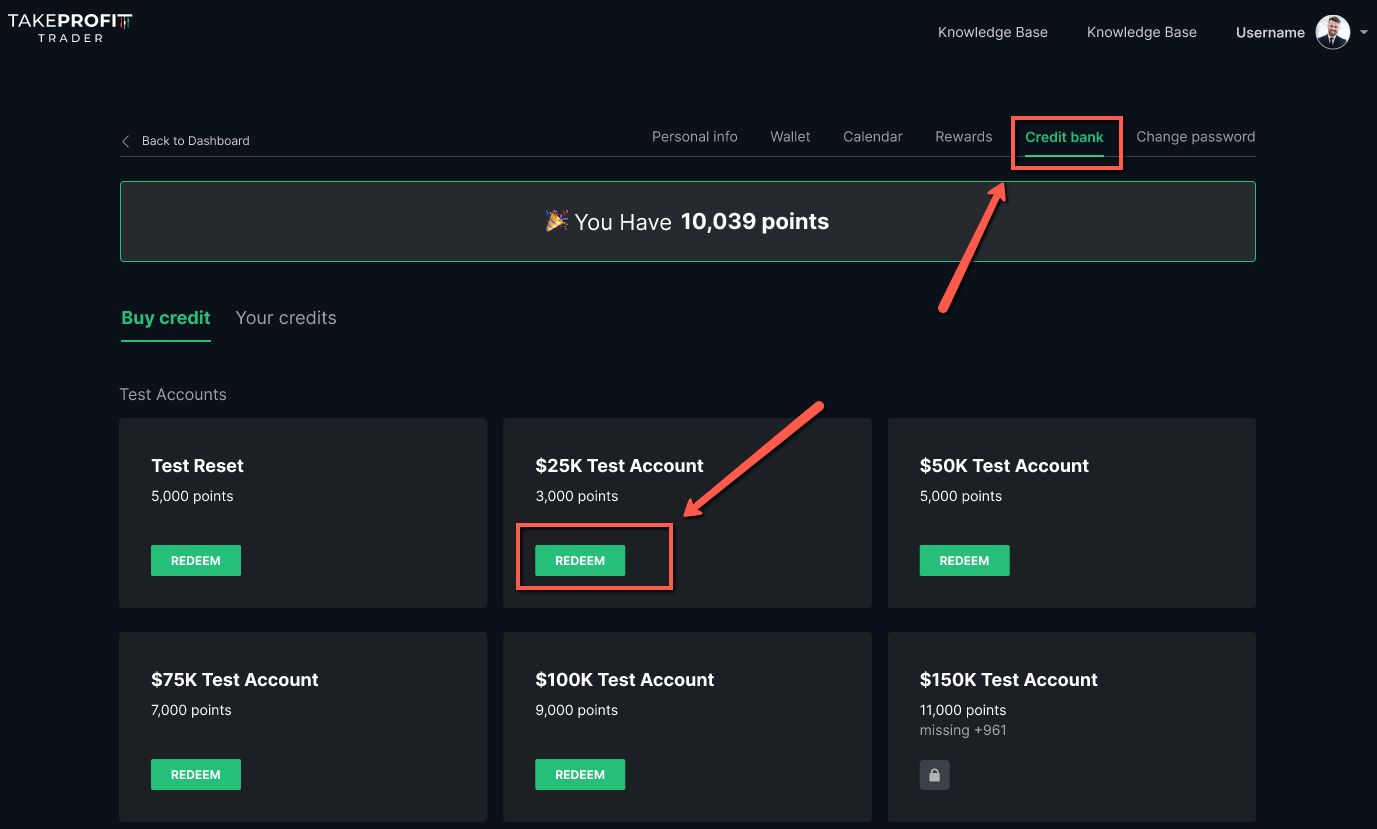Image resolution: width=1377 pixels, height=829 pixels.
Task: Select the Buy credit tab
Action: click(166, 318)
